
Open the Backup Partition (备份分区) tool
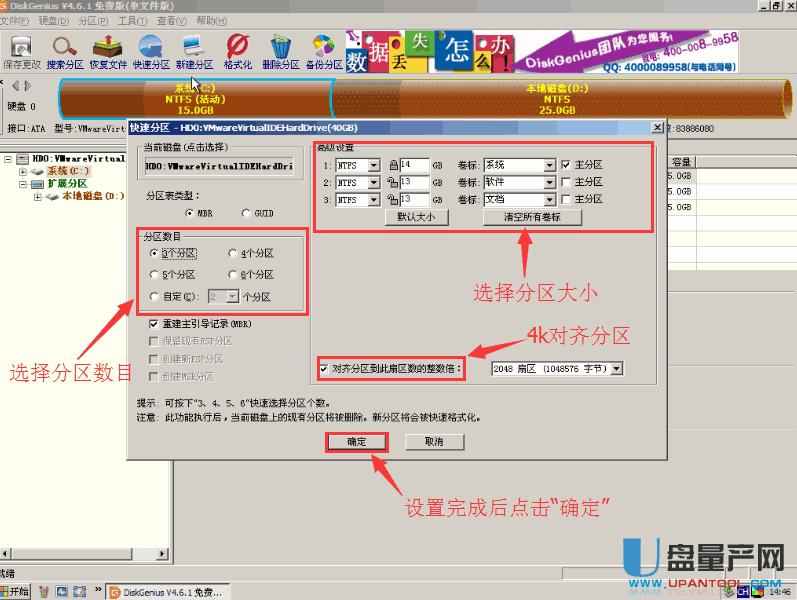(x=323, y=50)
